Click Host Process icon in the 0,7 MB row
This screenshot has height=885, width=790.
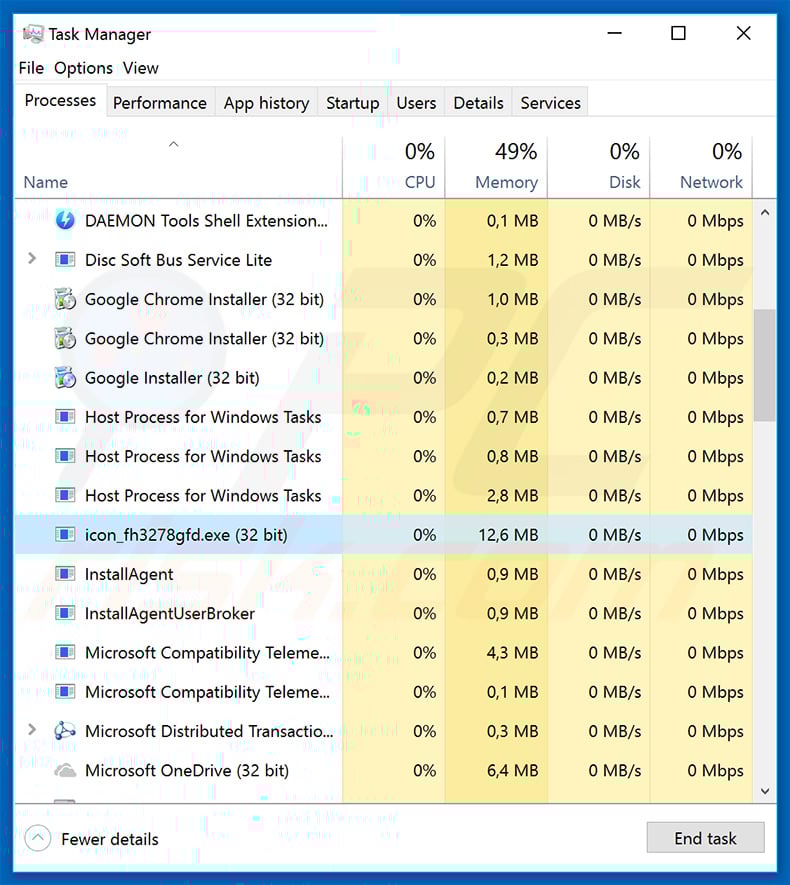point(65,417)
